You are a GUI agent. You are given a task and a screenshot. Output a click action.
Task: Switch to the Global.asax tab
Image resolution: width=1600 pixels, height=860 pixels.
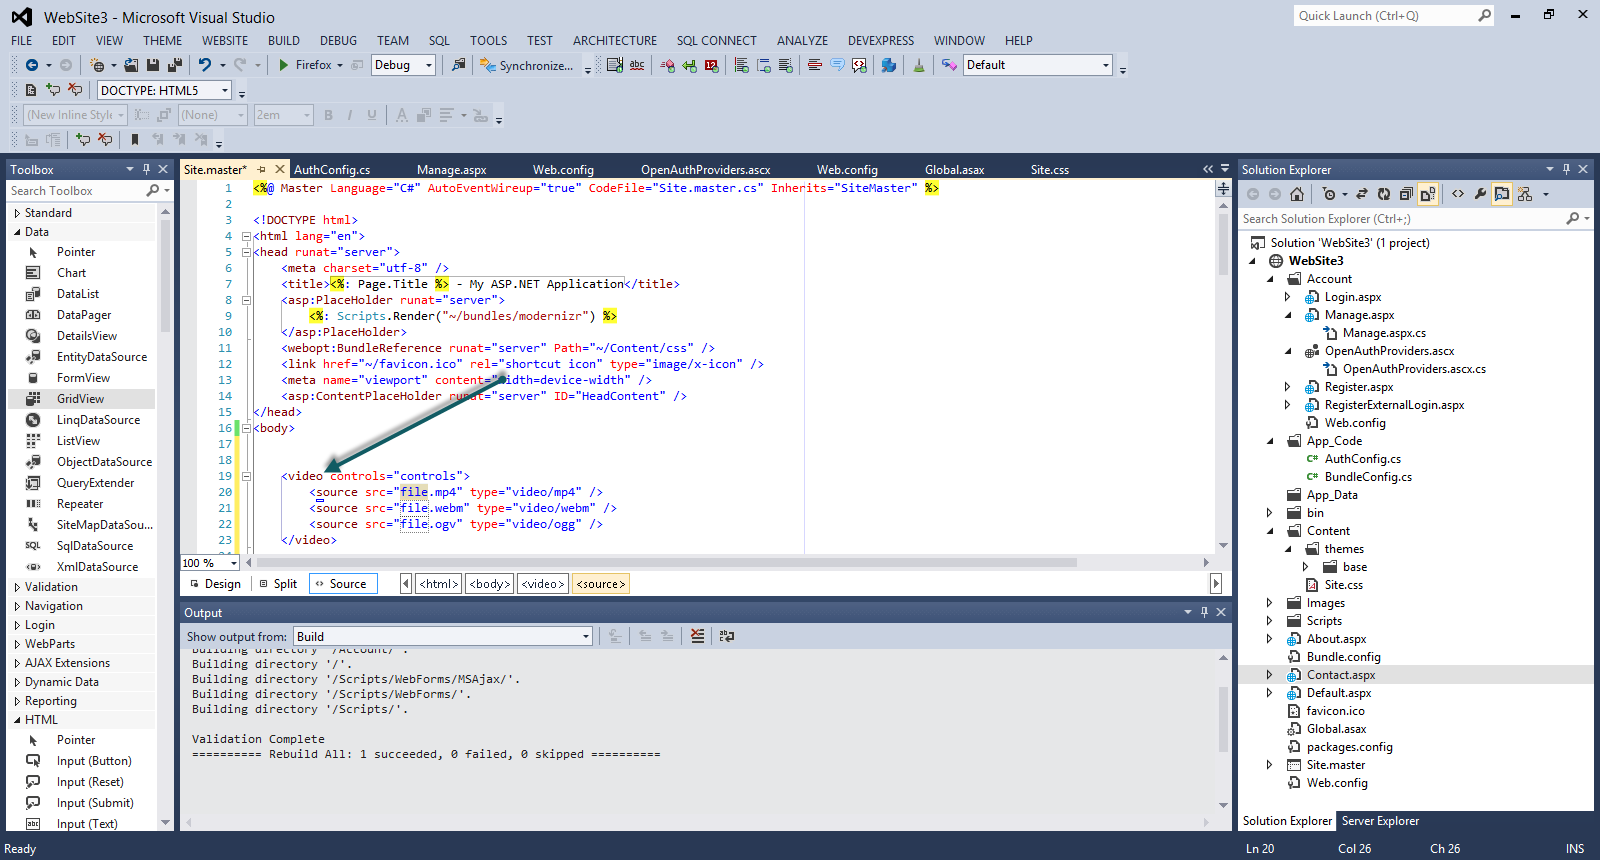pyautogui.click(x=955, y=169)
